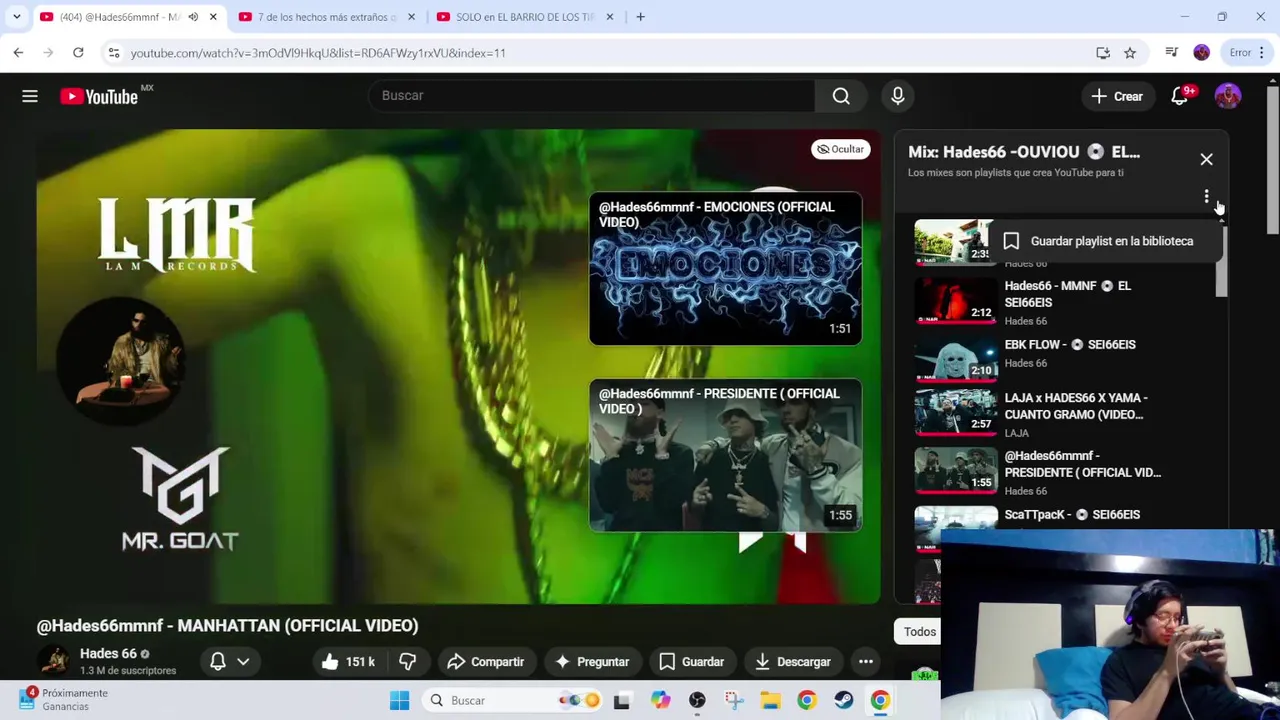Go back with the browser back arrow
Viewport: 1280px width, 720px height.
pyautogui.click(x=18, y=53)
